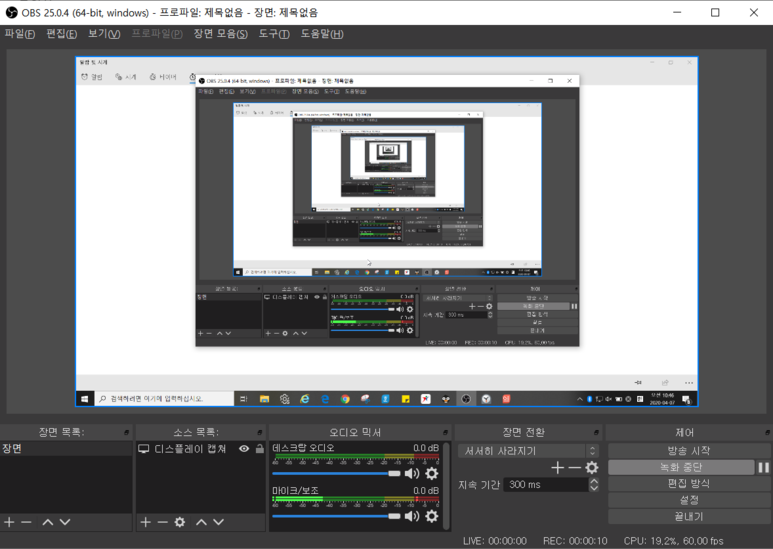Select the 디스플레이 캡쳐 source row
The height and width of the screenshot is (549, 773).
pos(201,448)
